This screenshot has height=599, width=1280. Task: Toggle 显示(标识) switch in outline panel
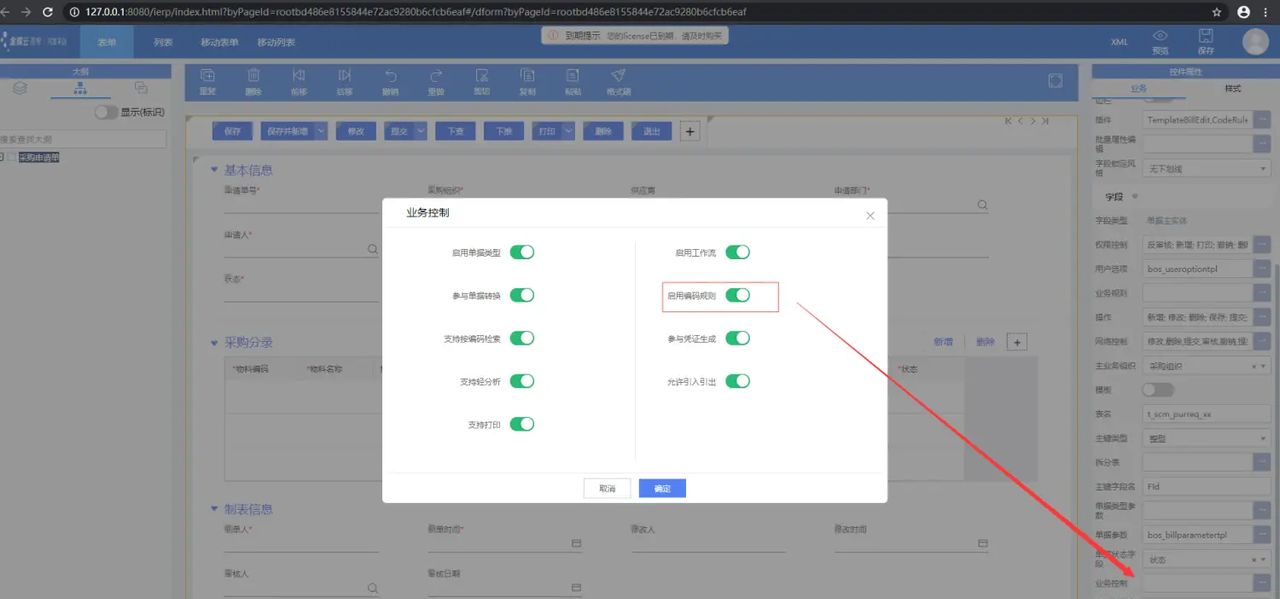106,113
